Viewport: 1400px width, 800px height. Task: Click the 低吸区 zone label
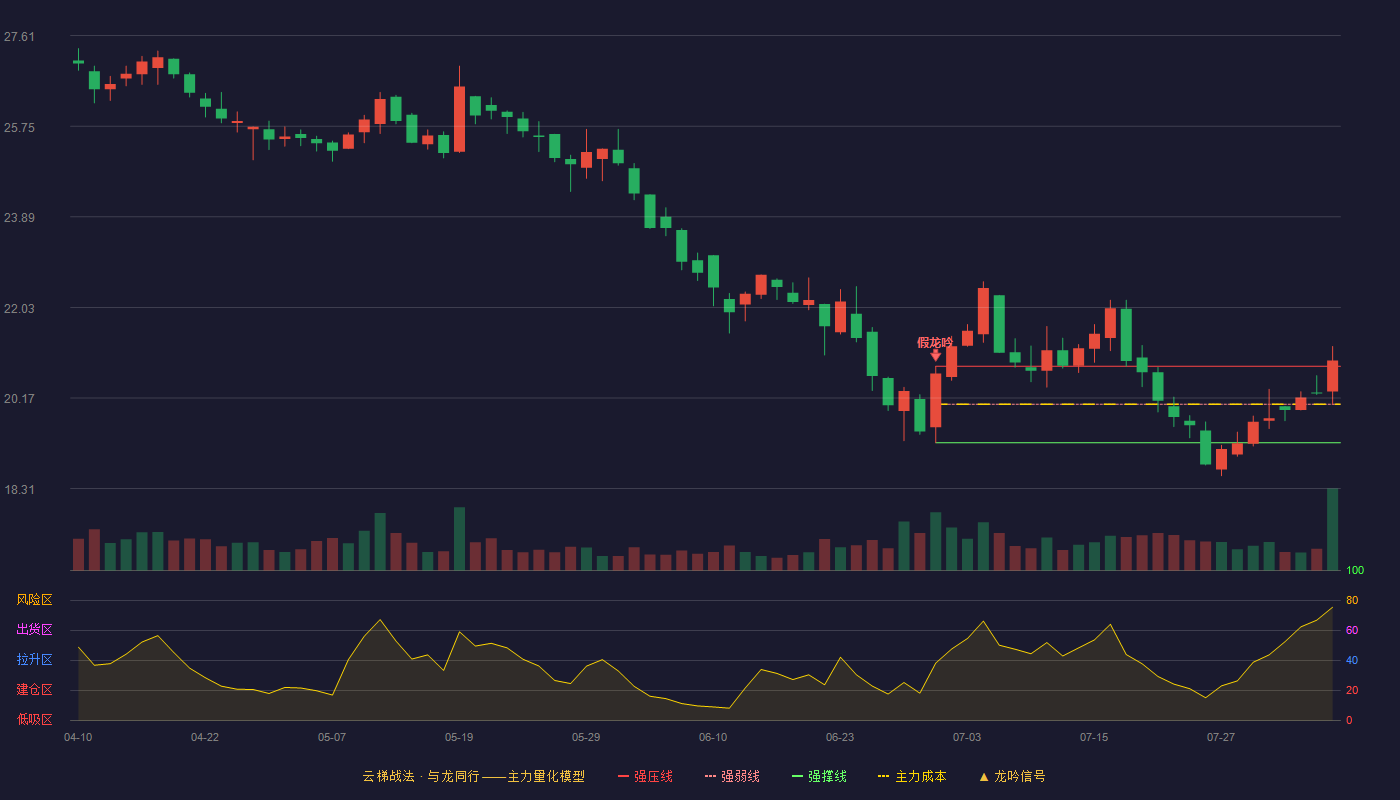(x=34, y=719)
